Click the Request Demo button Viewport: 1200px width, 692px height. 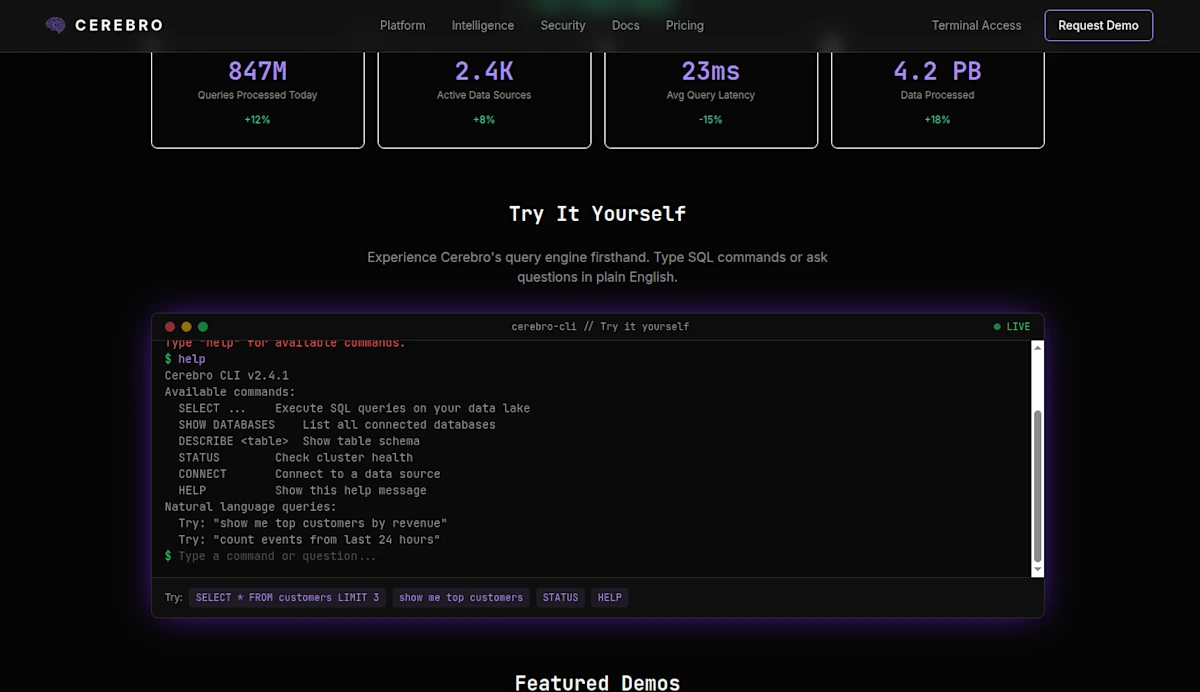(x=1098, y=25)
